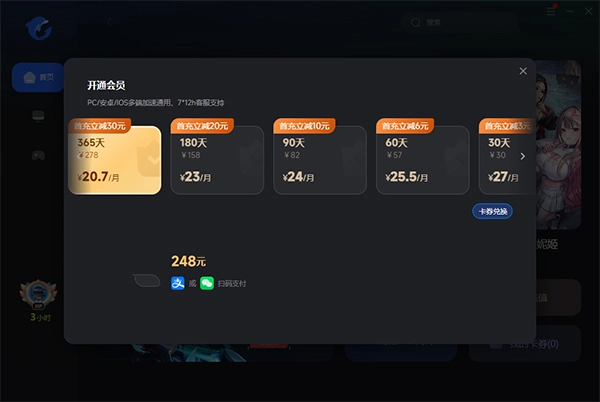
Task: Click the search magnifier icon
Action: (x=416, y=23)
